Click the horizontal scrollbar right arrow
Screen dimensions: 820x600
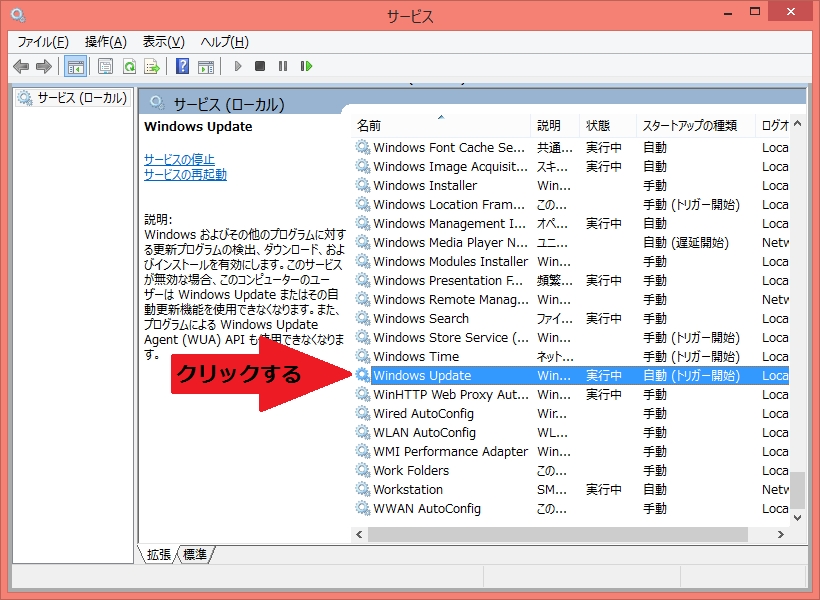[x=781, y=534]
